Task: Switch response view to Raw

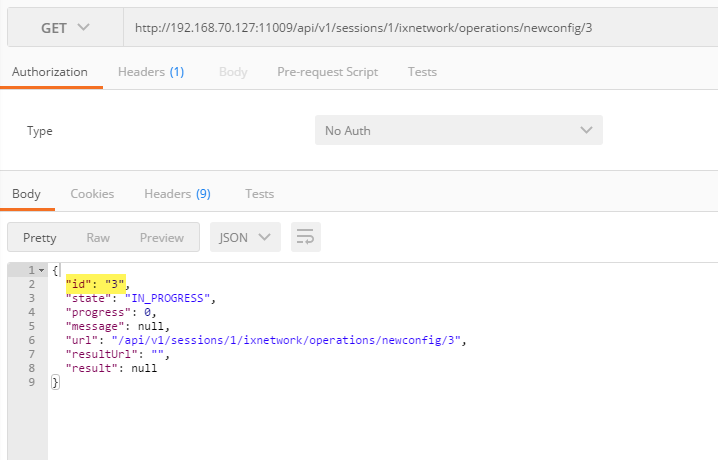Action: click(98, 237)
